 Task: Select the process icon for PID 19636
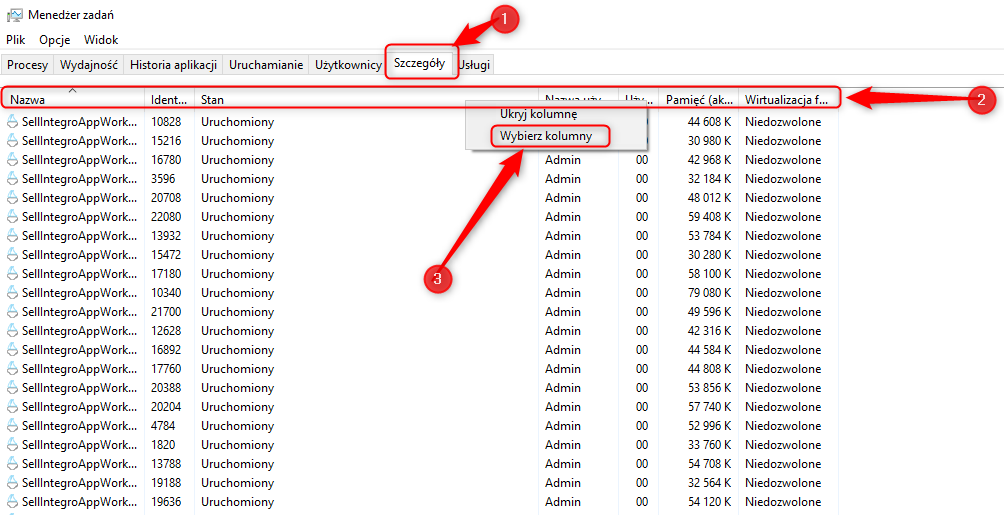[x=13, y=502]
